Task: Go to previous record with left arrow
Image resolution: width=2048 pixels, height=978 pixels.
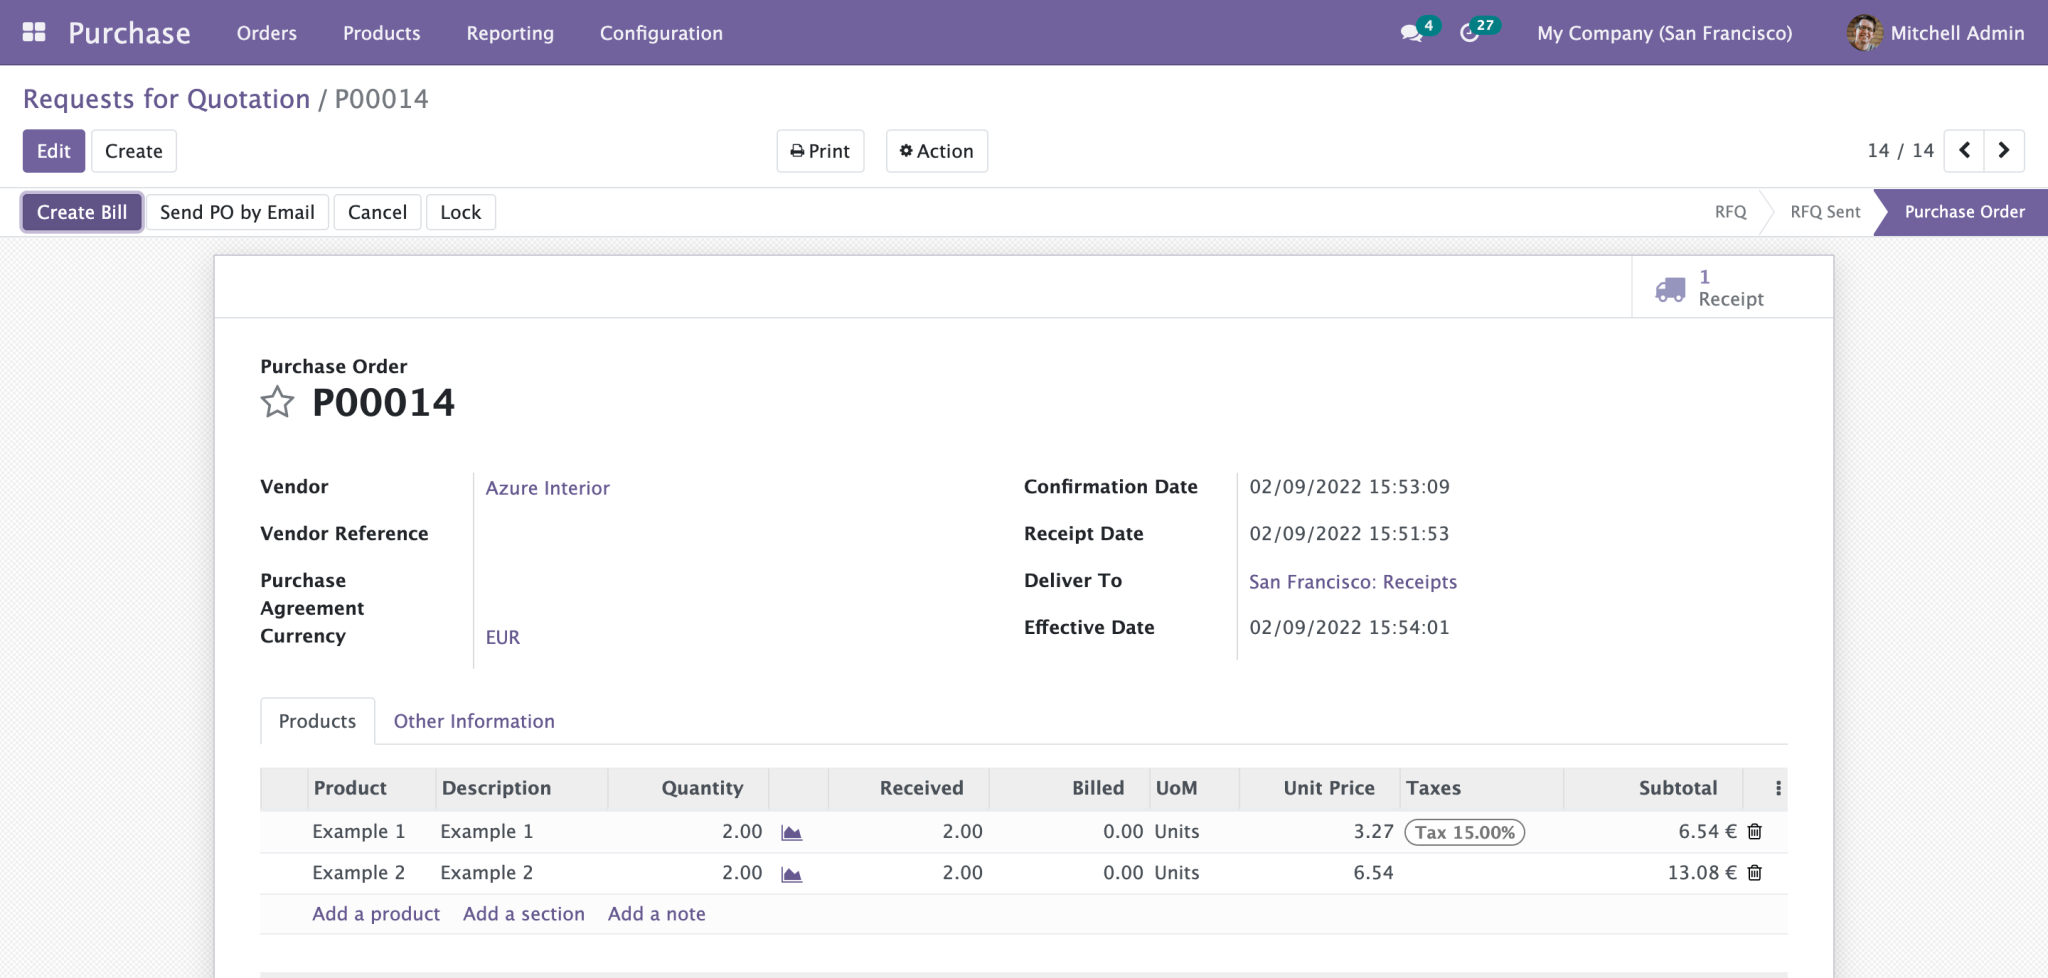Action: pyautogui.click(x=1965, y=150)
